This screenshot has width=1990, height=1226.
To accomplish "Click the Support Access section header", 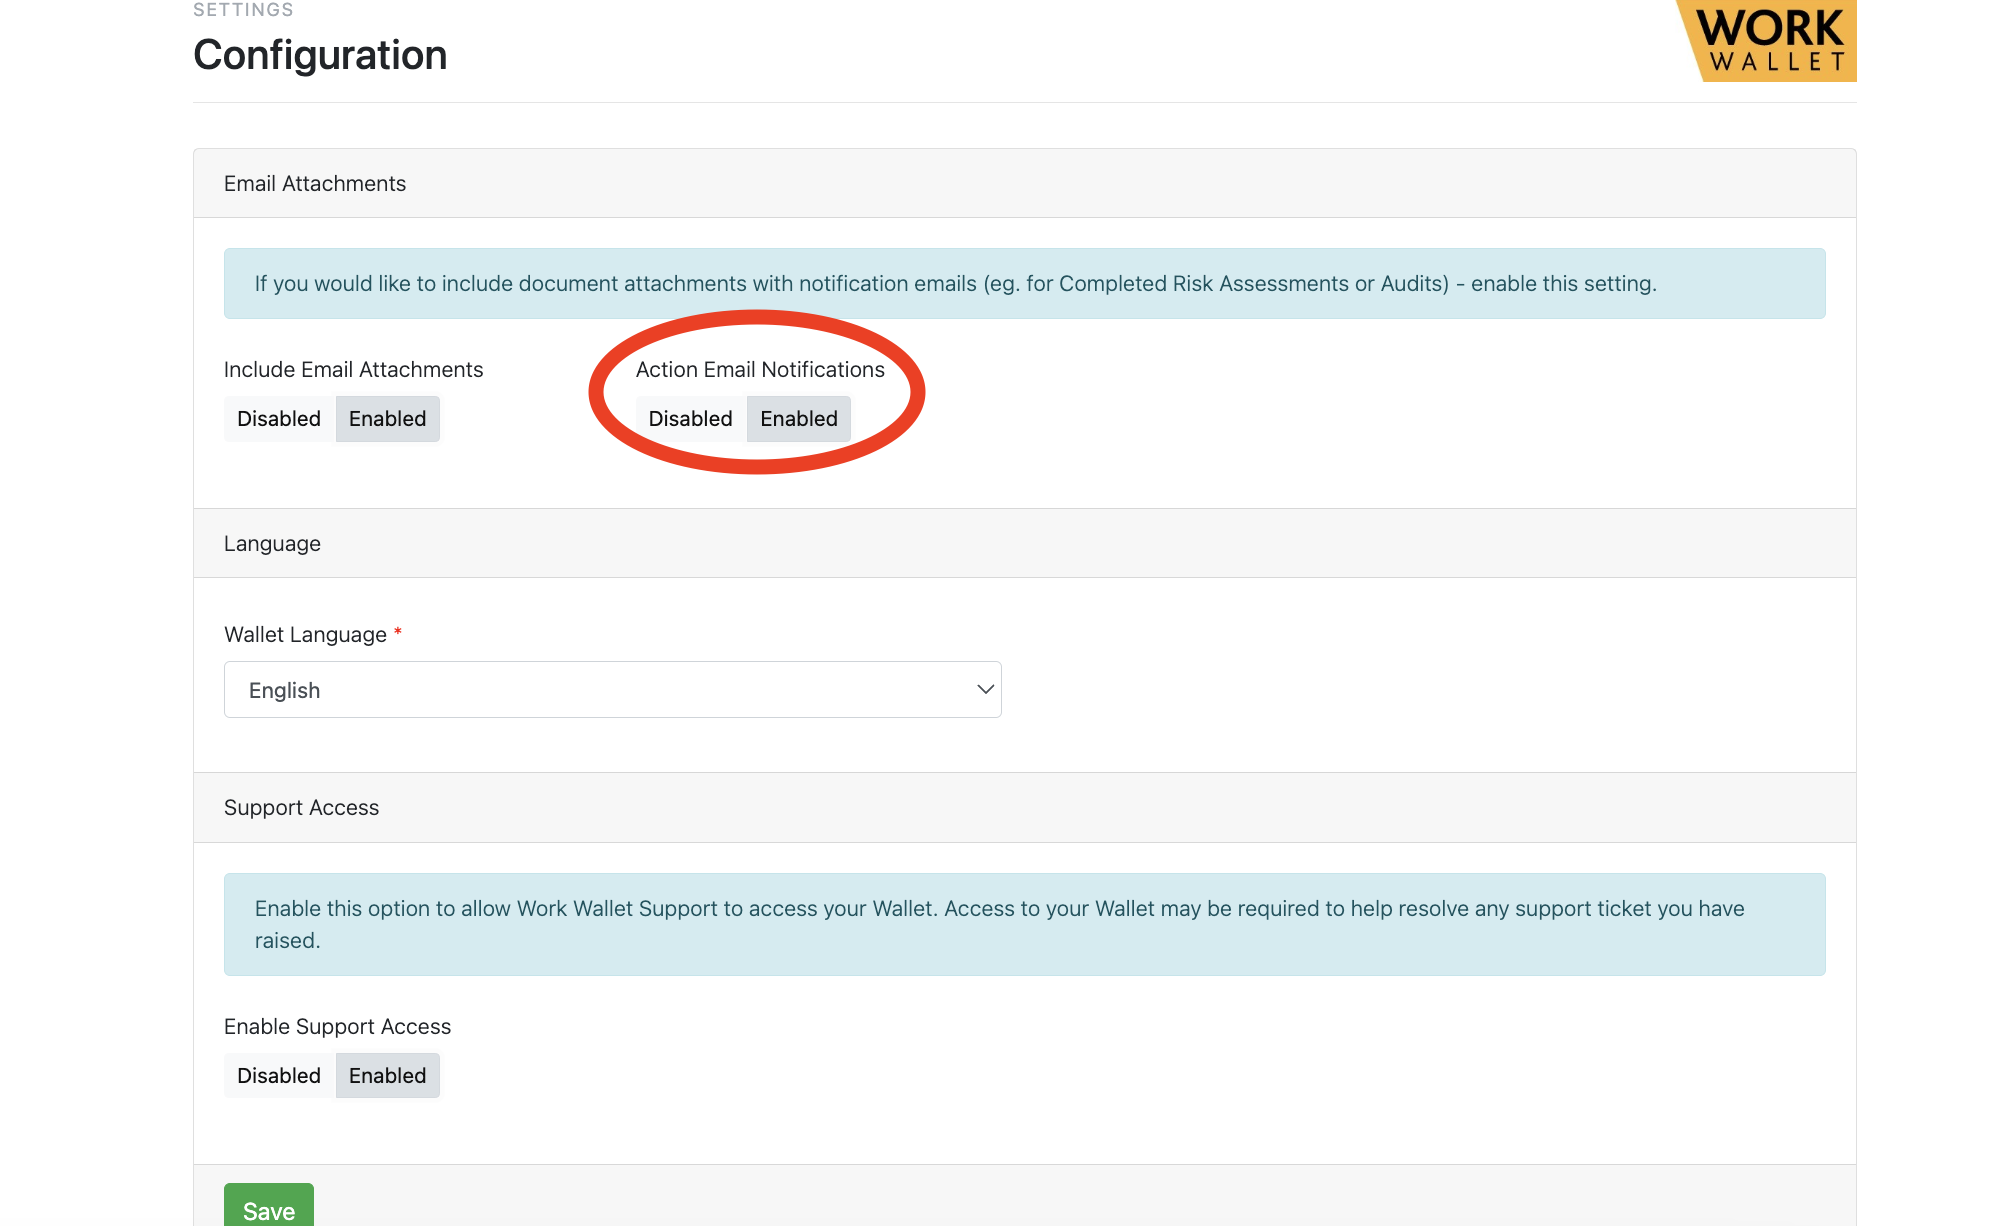I will (1025, 807).
